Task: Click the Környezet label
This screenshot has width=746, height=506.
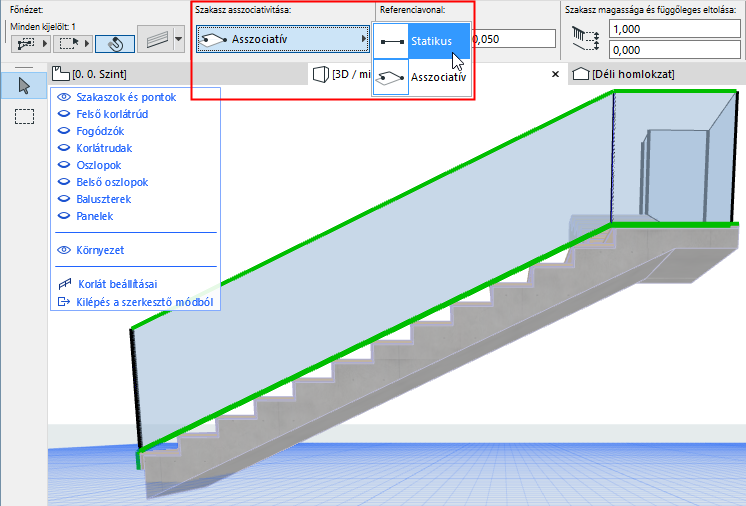Action: [x=100, y=250]
